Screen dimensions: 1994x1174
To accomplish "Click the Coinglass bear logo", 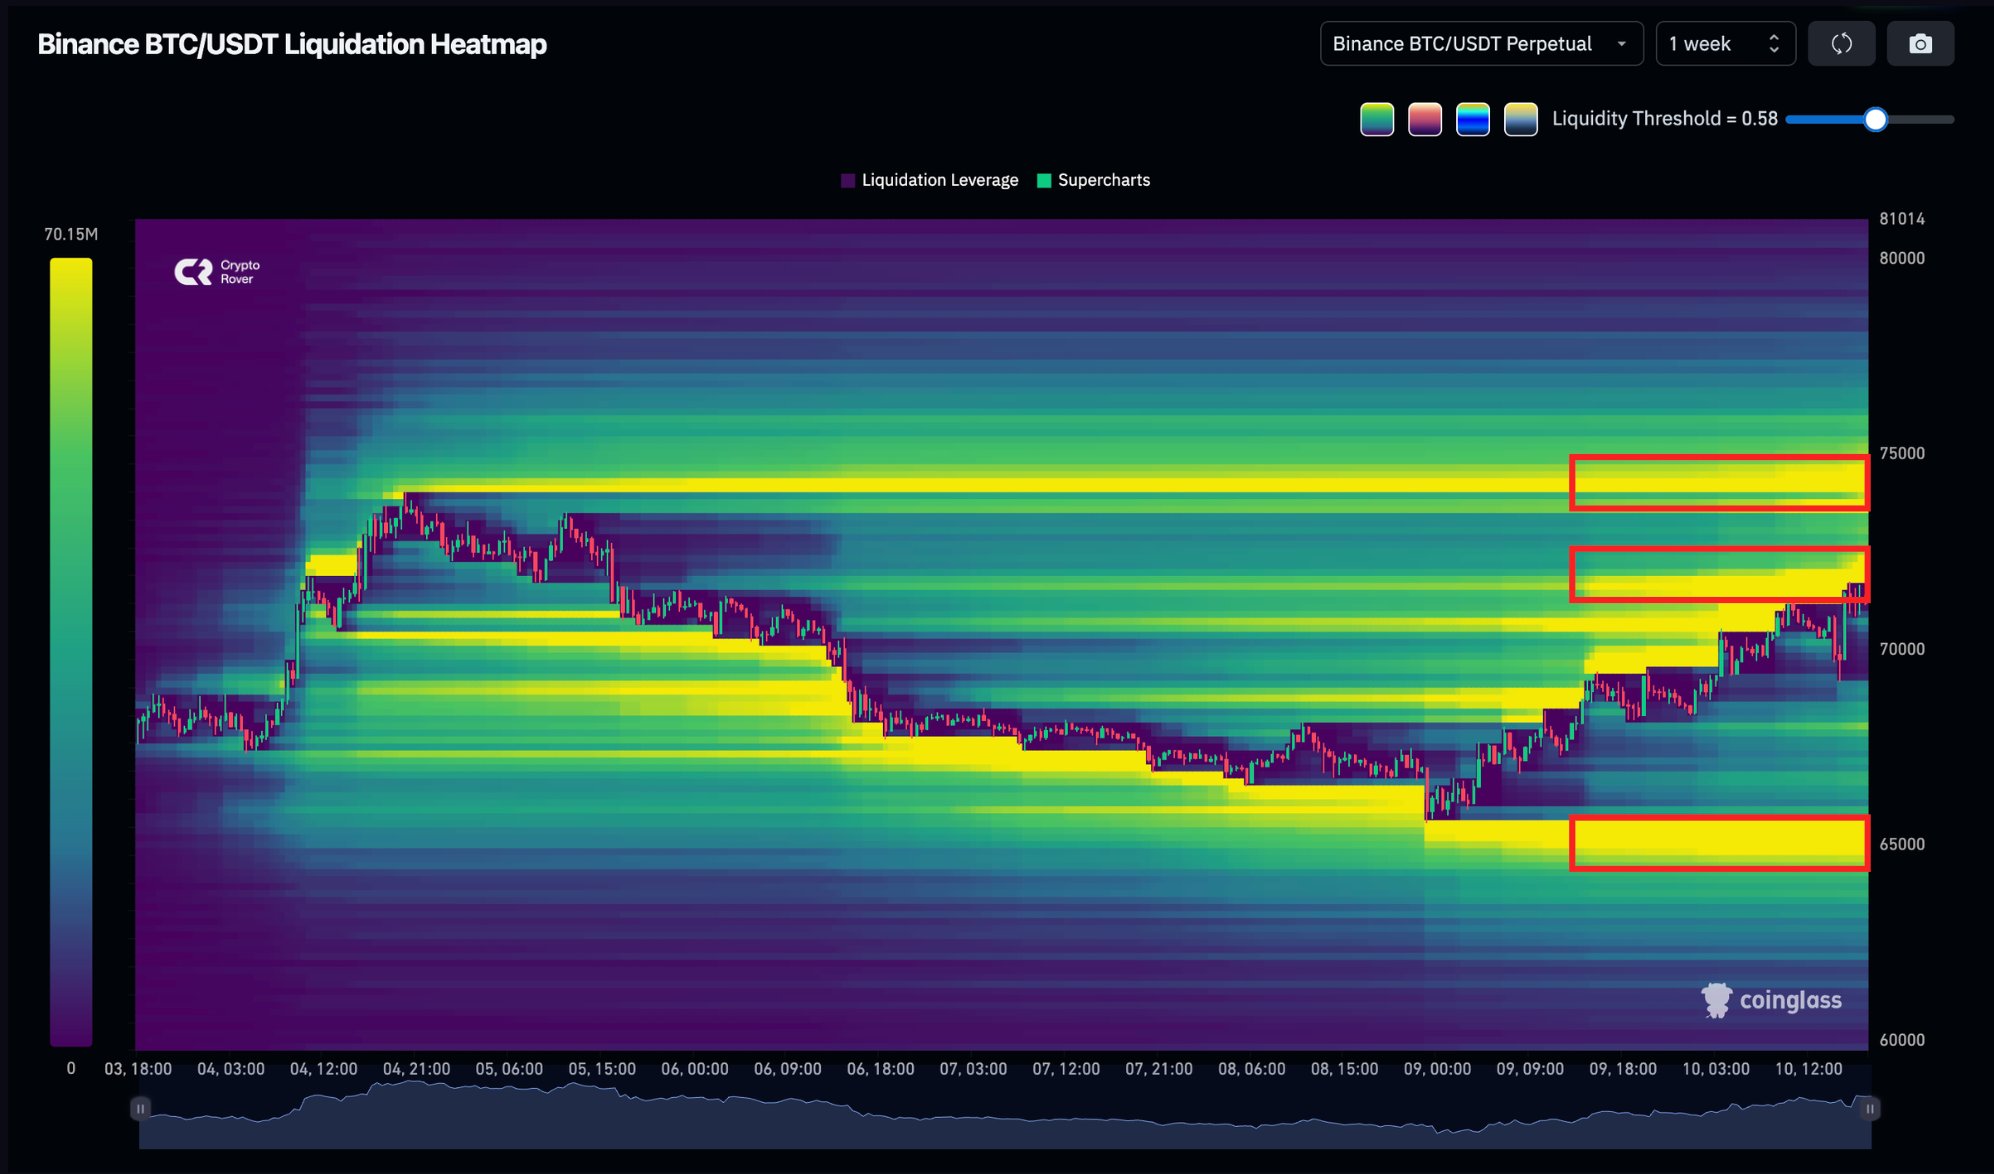I will pyautogui.click(x=1717, y=999).
